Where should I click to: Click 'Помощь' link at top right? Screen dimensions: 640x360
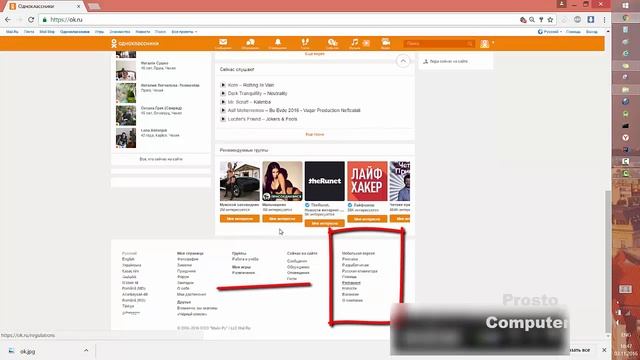(573, 31)
